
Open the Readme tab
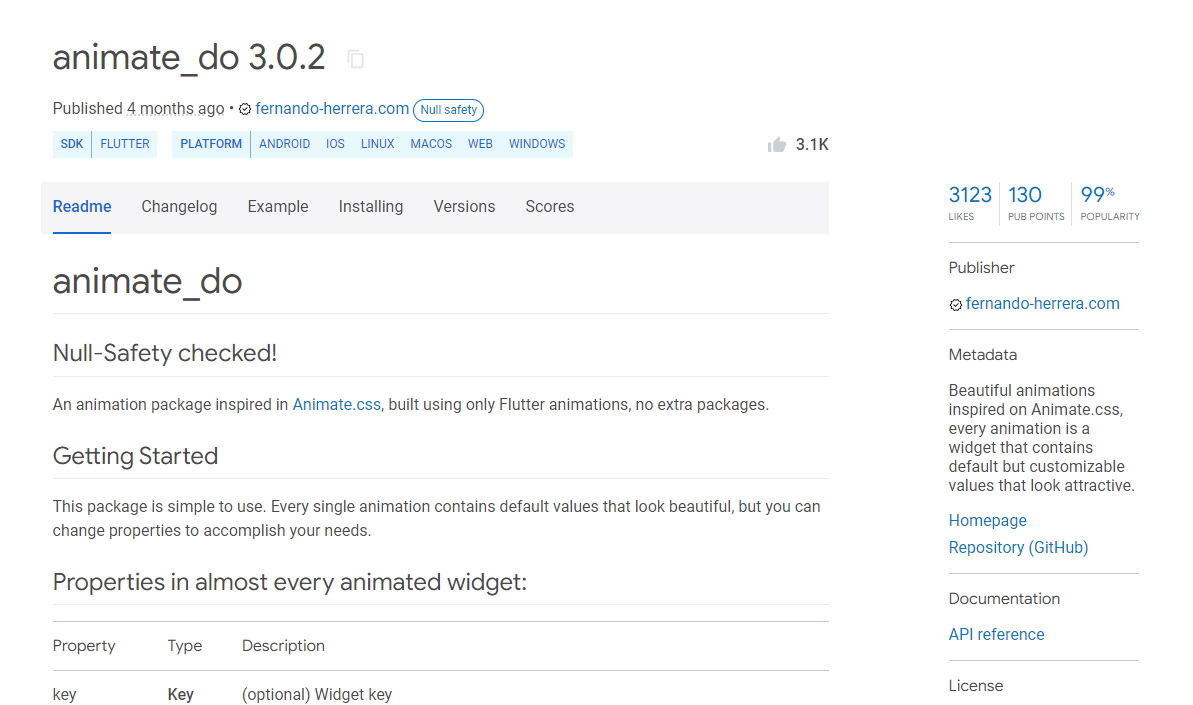(x=82, y=207)
